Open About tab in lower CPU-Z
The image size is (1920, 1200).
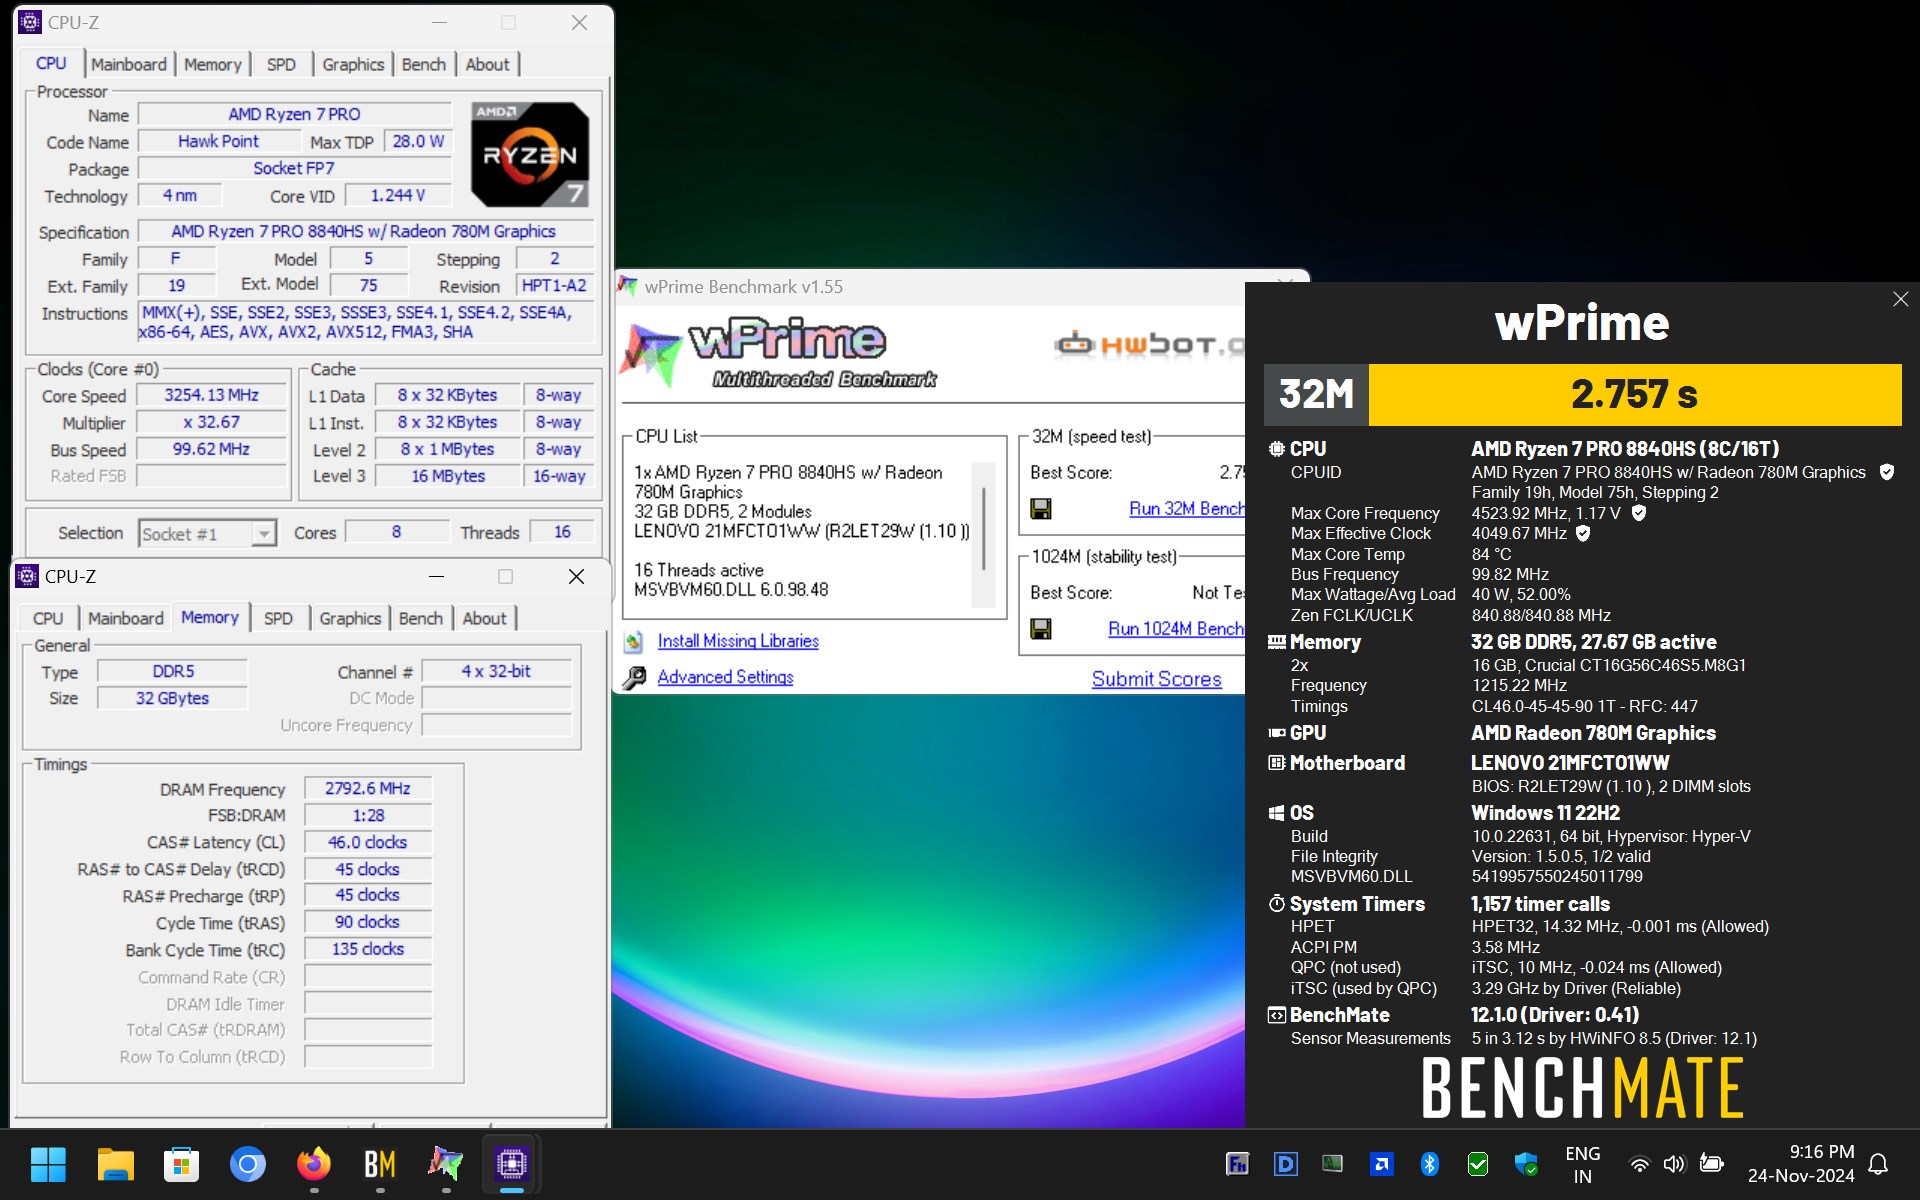point(484,618)
